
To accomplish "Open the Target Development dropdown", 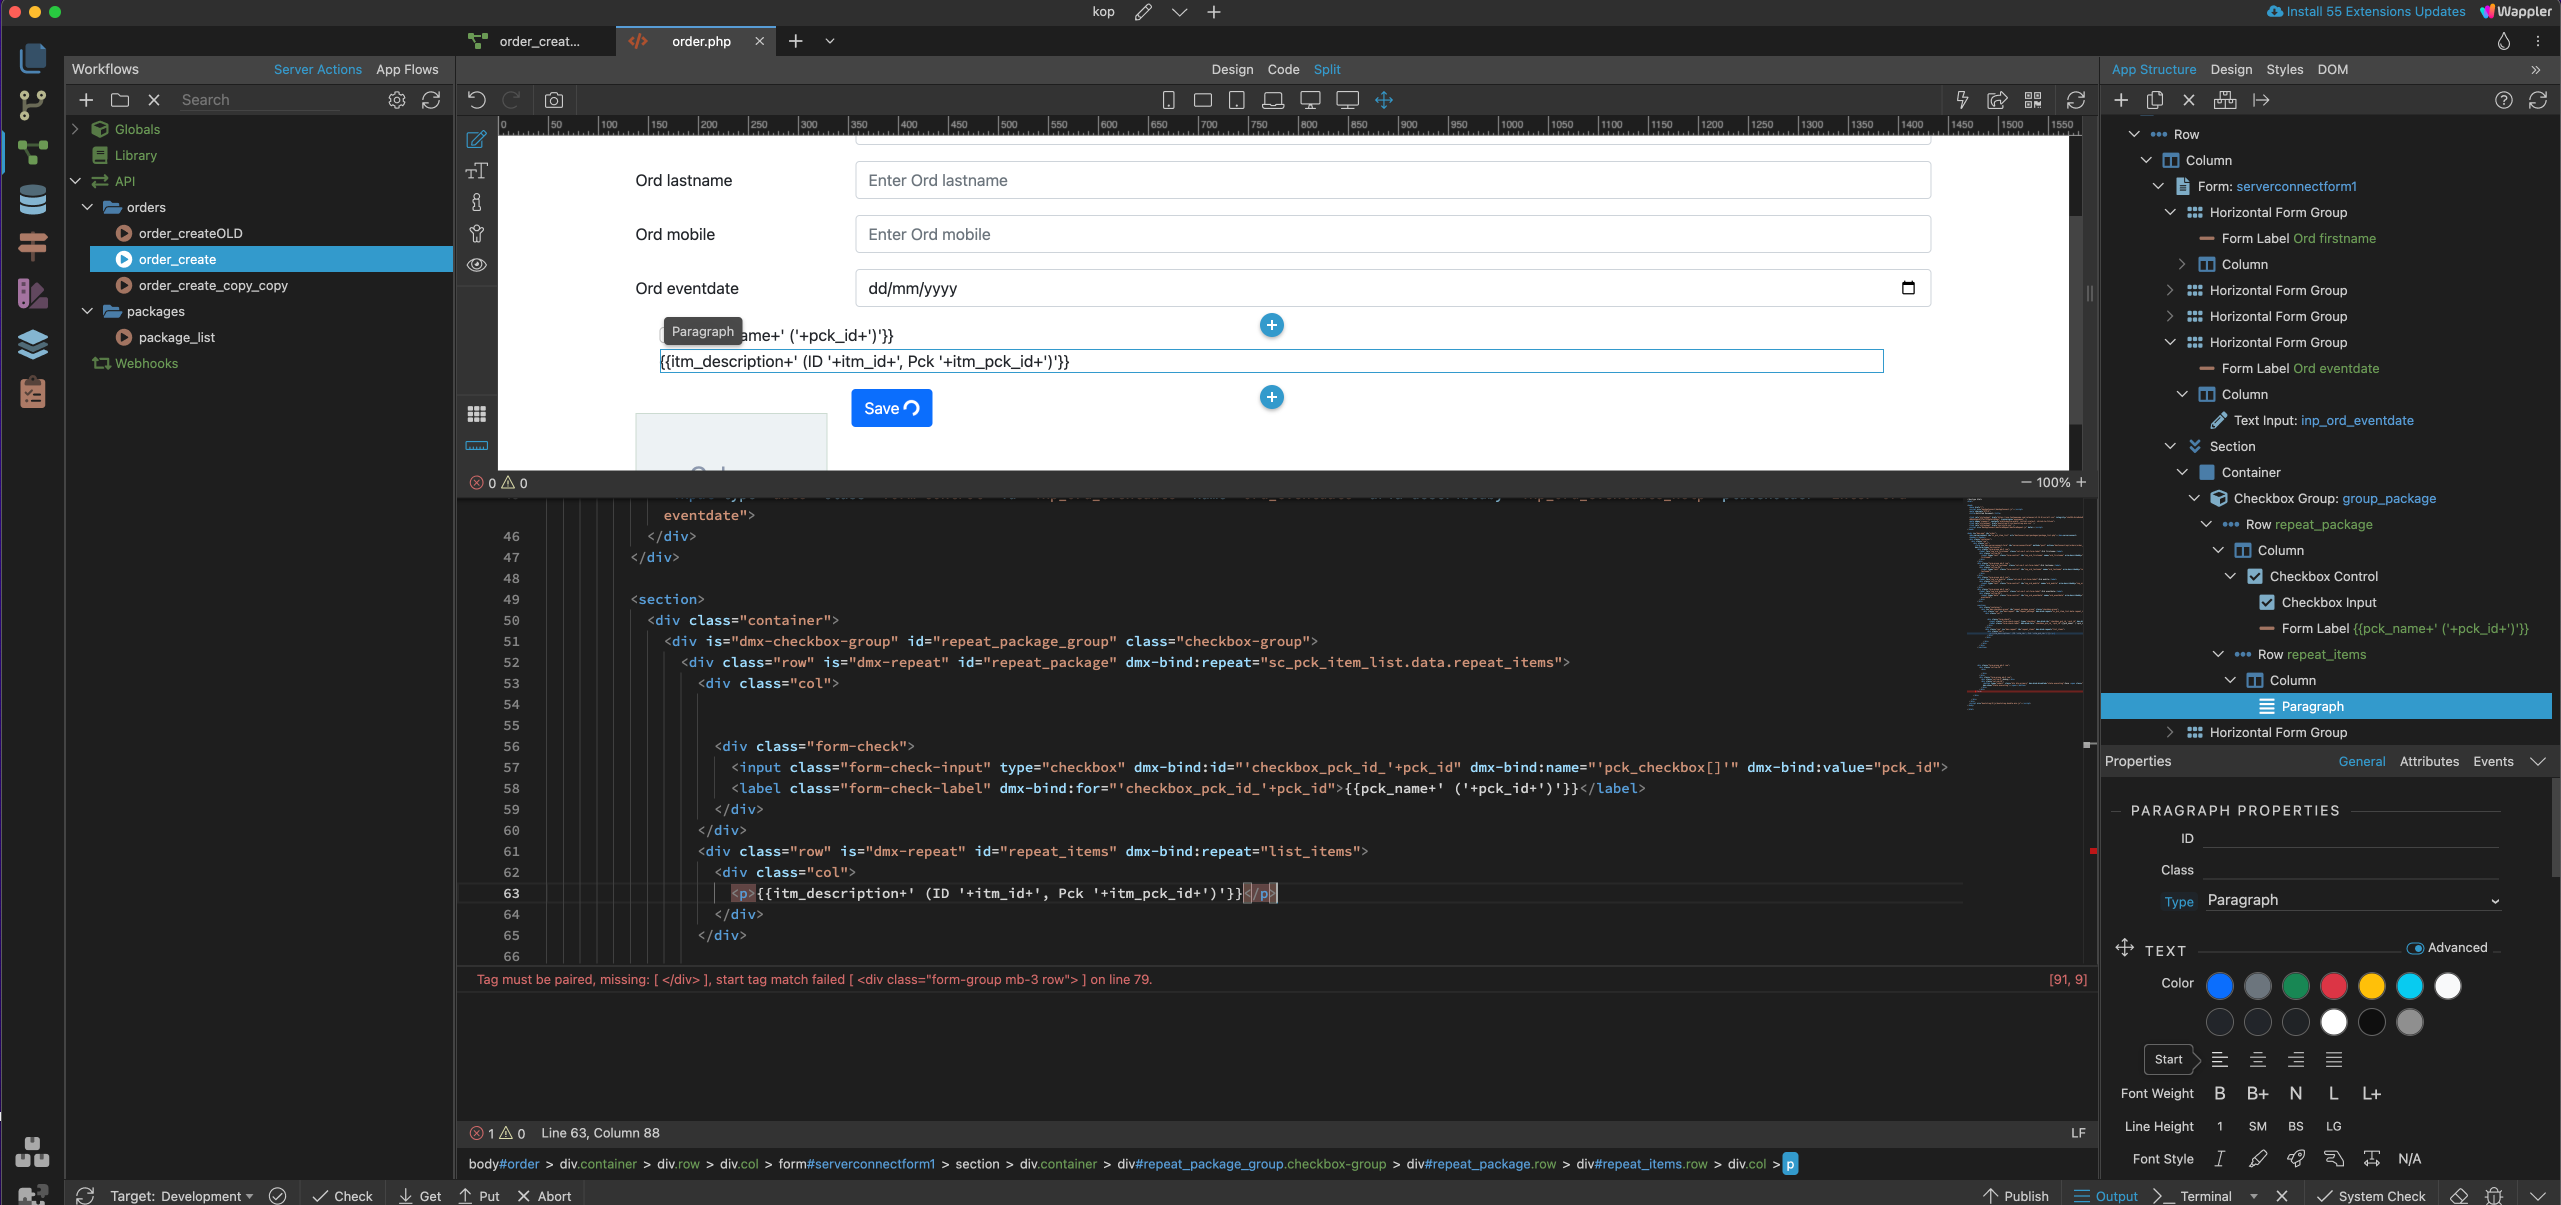I will (181, 1196).
